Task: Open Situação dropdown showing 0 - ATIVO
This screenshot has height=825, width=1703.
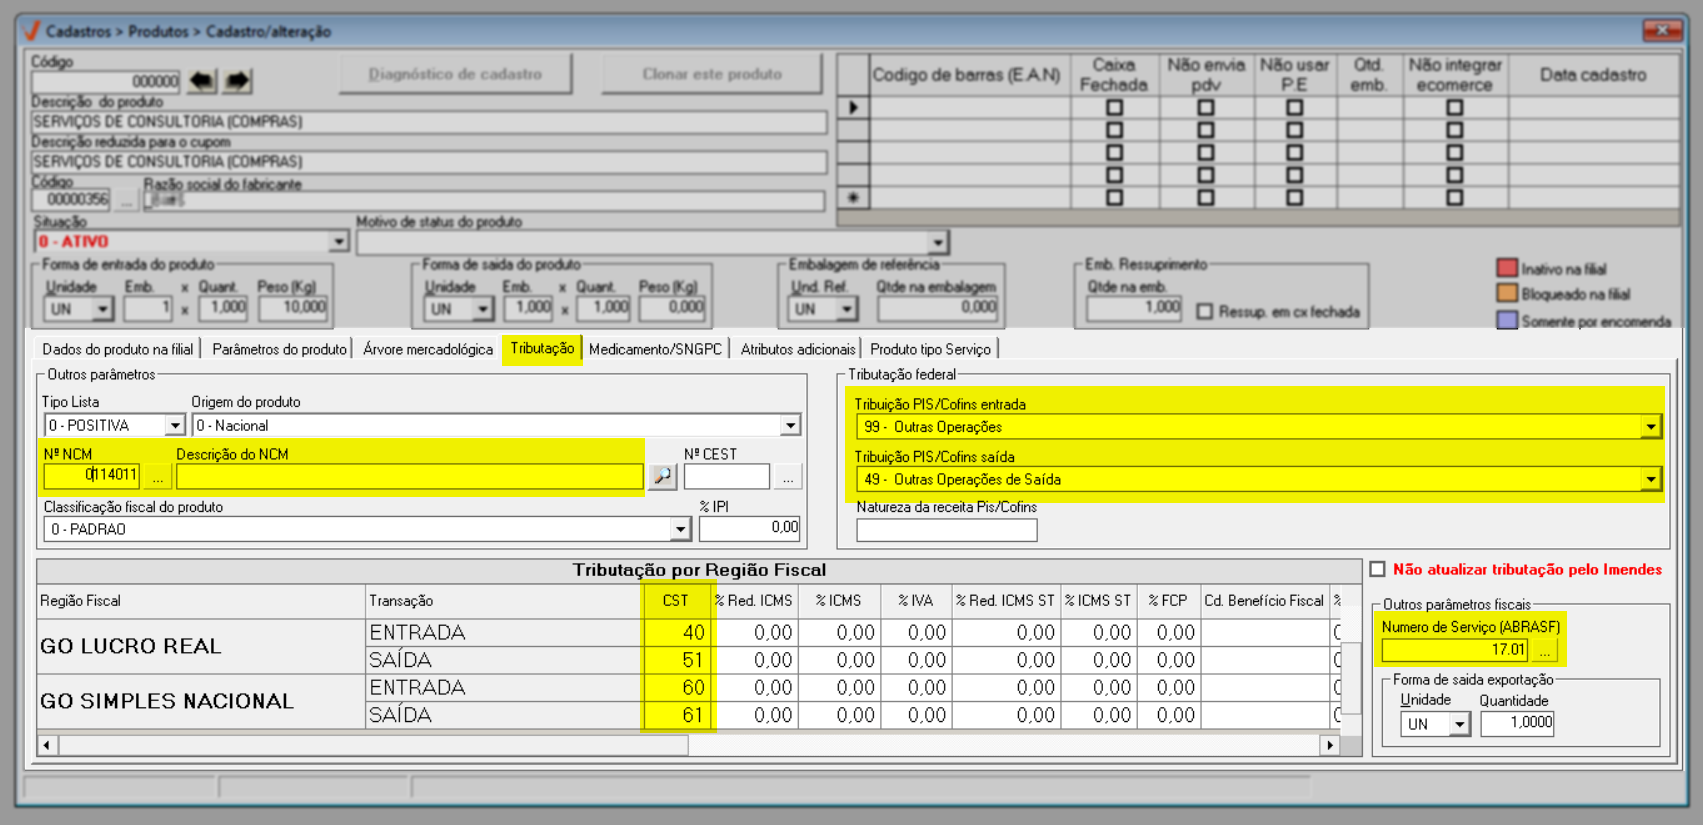Action: (x=338, y=241)
